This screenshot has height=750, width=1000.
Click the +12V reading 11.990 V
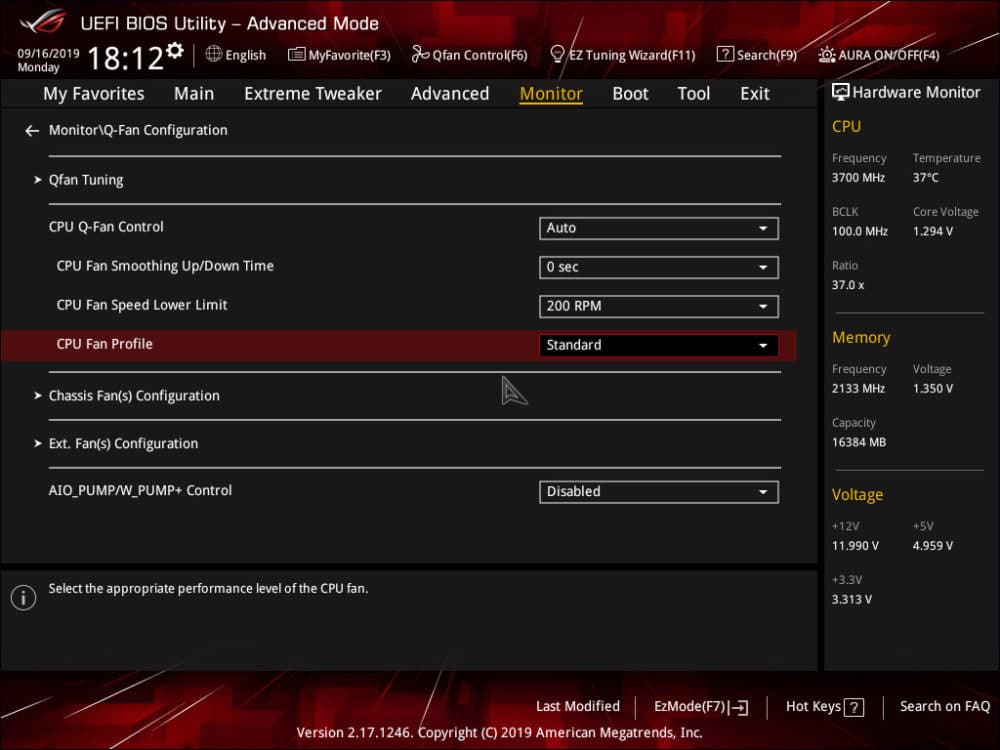[855, 546]
